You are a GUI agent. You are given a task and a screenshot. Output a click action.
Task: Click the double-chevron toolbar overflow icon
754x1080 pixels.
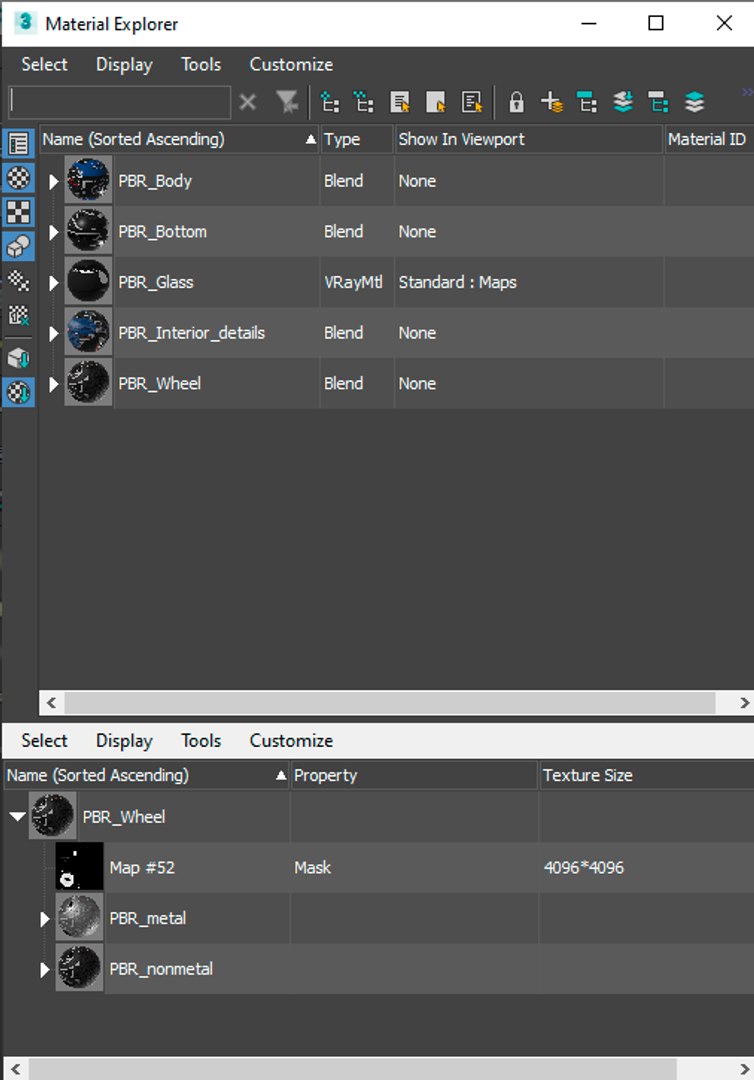tap(747, 92)
